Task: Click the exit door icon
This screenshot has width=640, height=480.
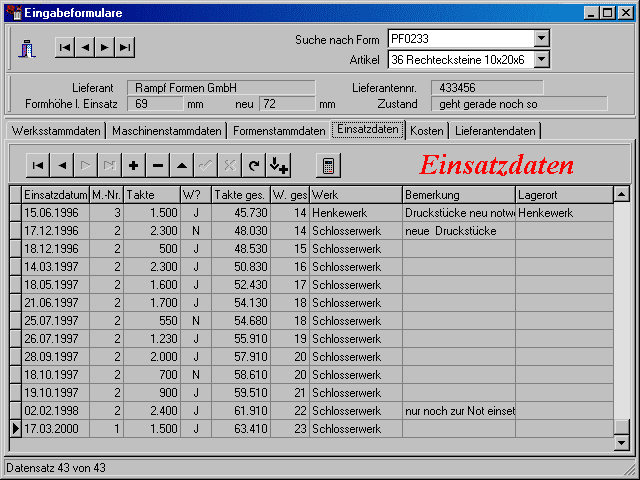Action: pyautogui.click(x=28, y=48)
